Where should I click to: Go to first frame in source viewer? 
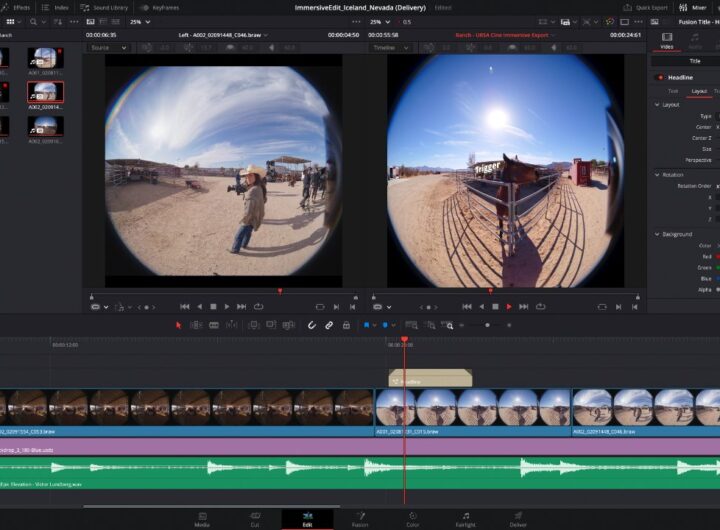point(185,306)
